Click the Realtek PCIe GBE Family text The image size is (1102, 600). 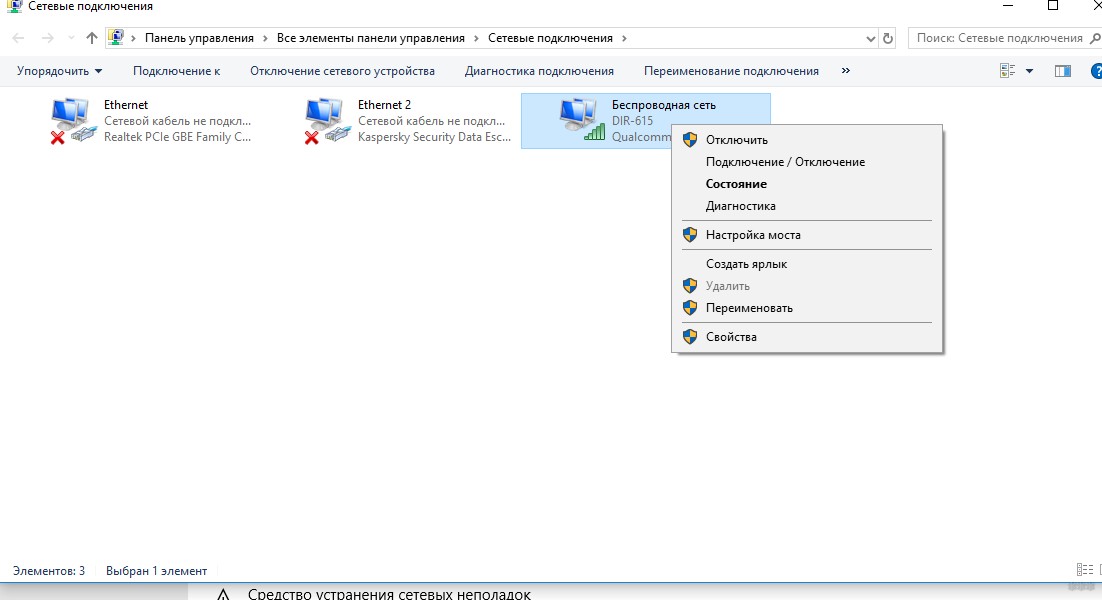tap(177, 137)
